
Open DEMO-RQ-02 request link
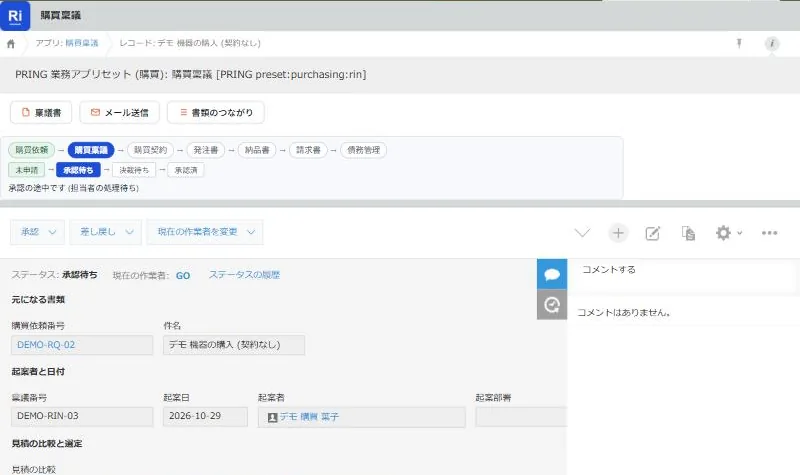tap(46, 345)
